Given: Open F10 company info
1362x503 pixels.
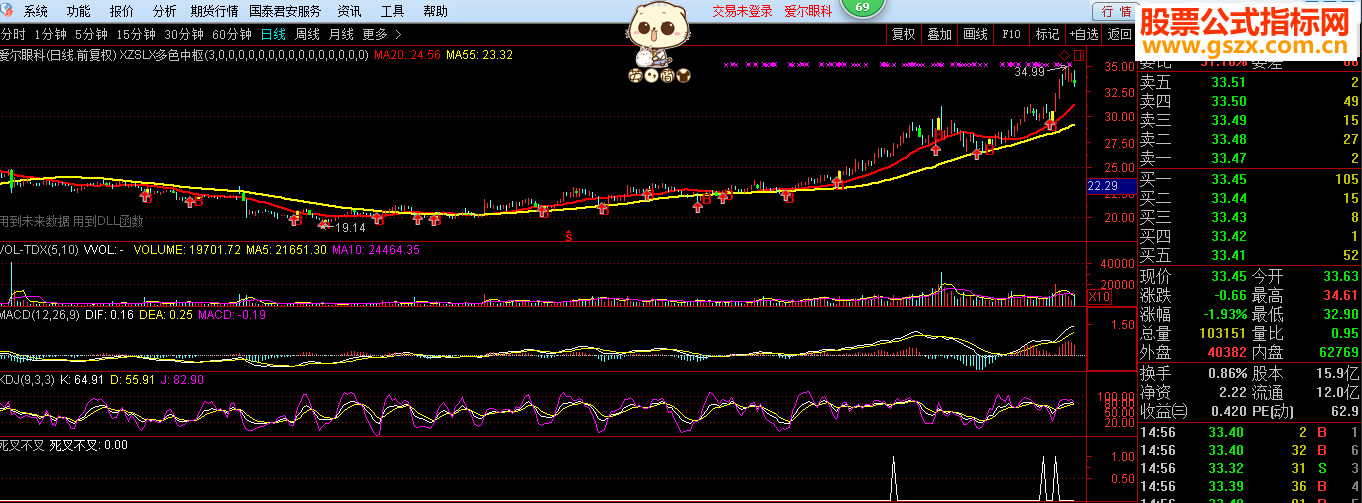Looking at the screenshot, I should (1011, 34).
